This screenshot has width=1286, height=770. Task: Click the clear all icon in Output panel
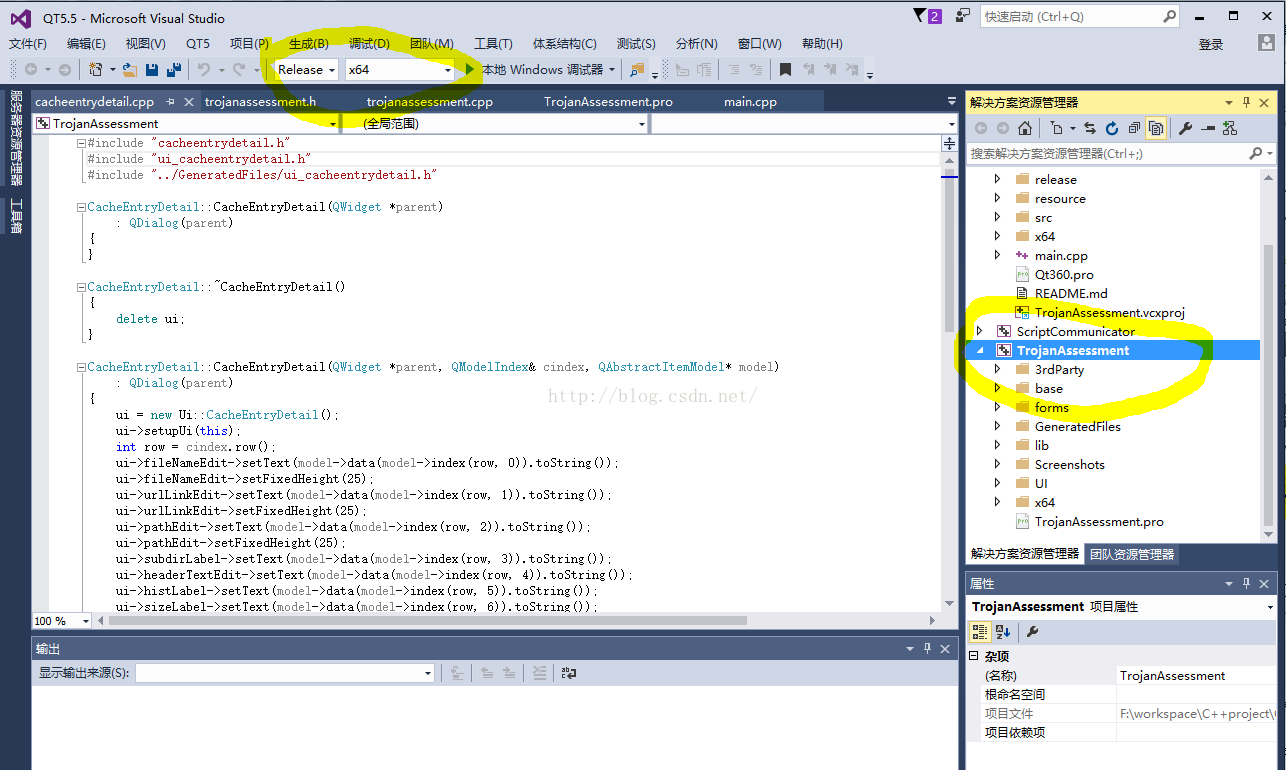(539, 673)
